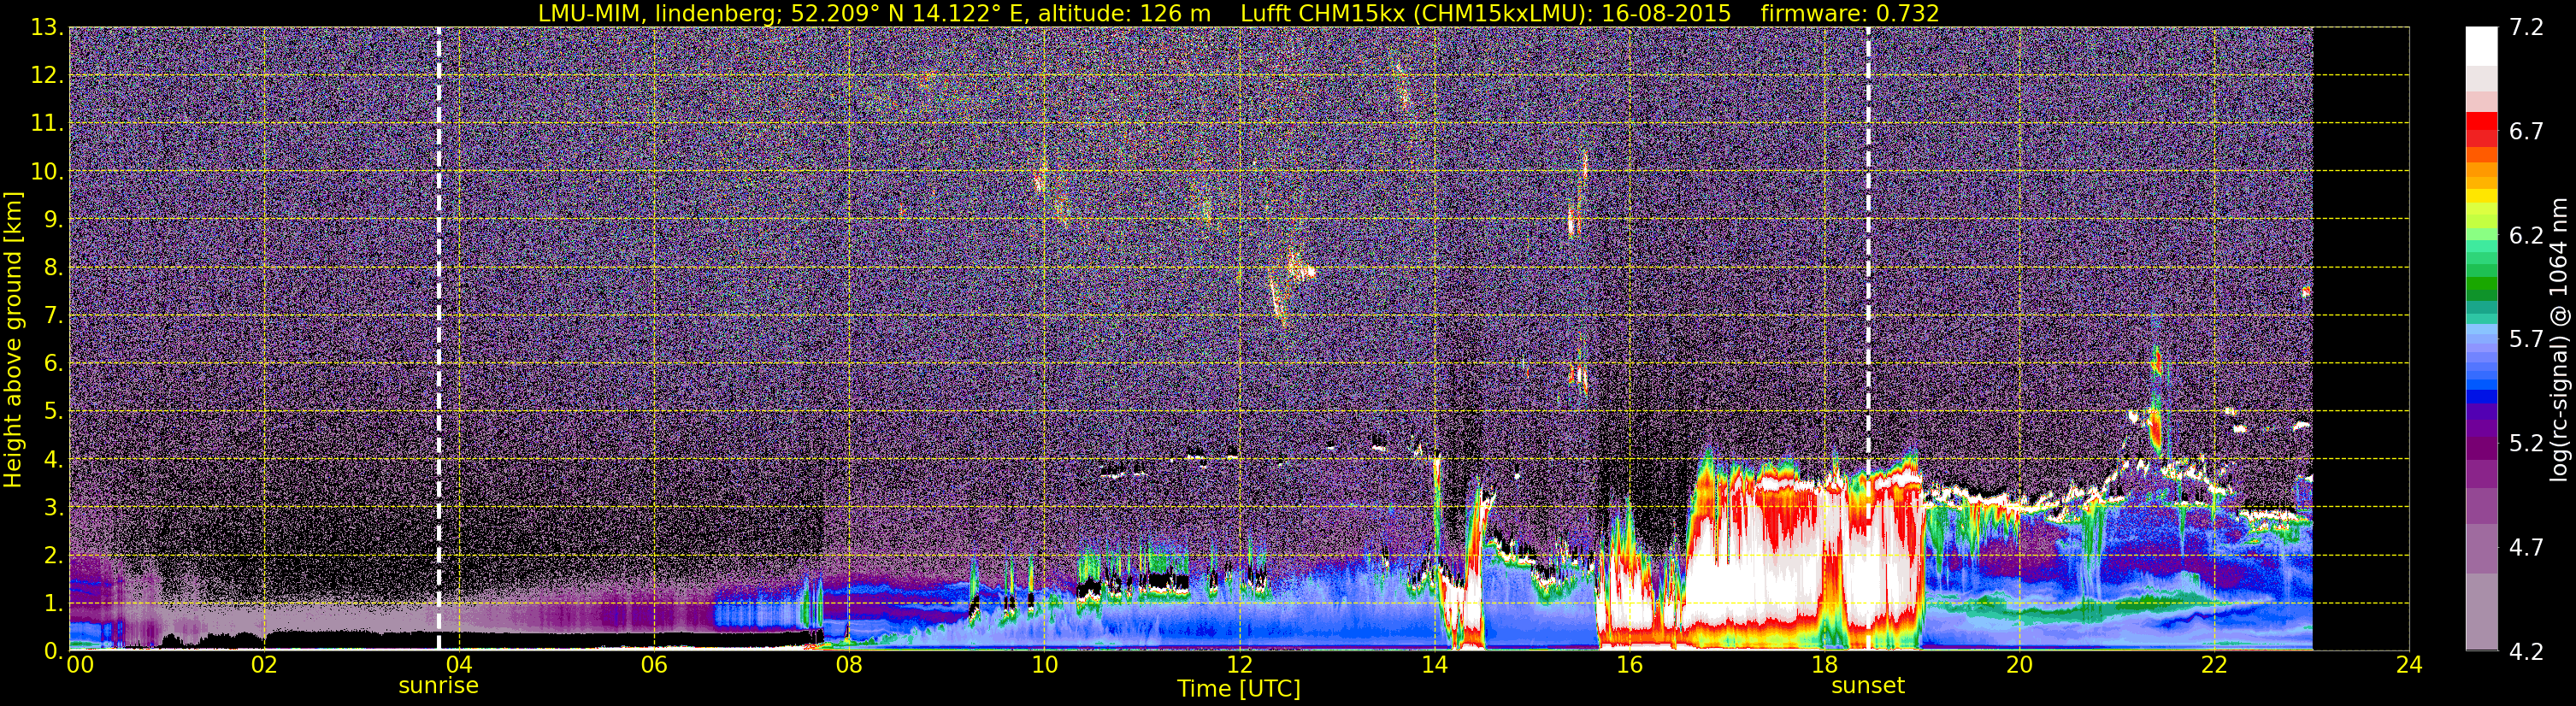Click height axis tick label 1
The width and height of the screenshot is (2576, 706).
pos(54,604)
